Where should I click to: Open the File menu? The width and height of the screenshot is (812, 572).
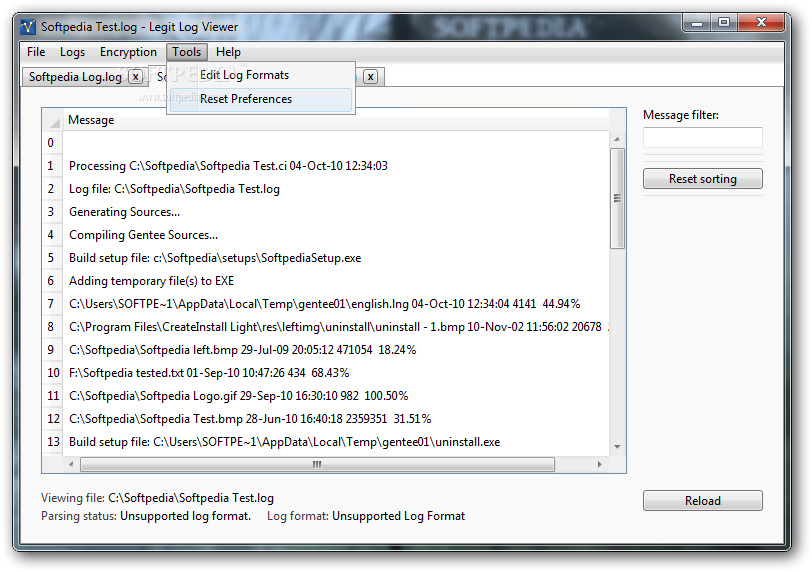coord(36,52)
